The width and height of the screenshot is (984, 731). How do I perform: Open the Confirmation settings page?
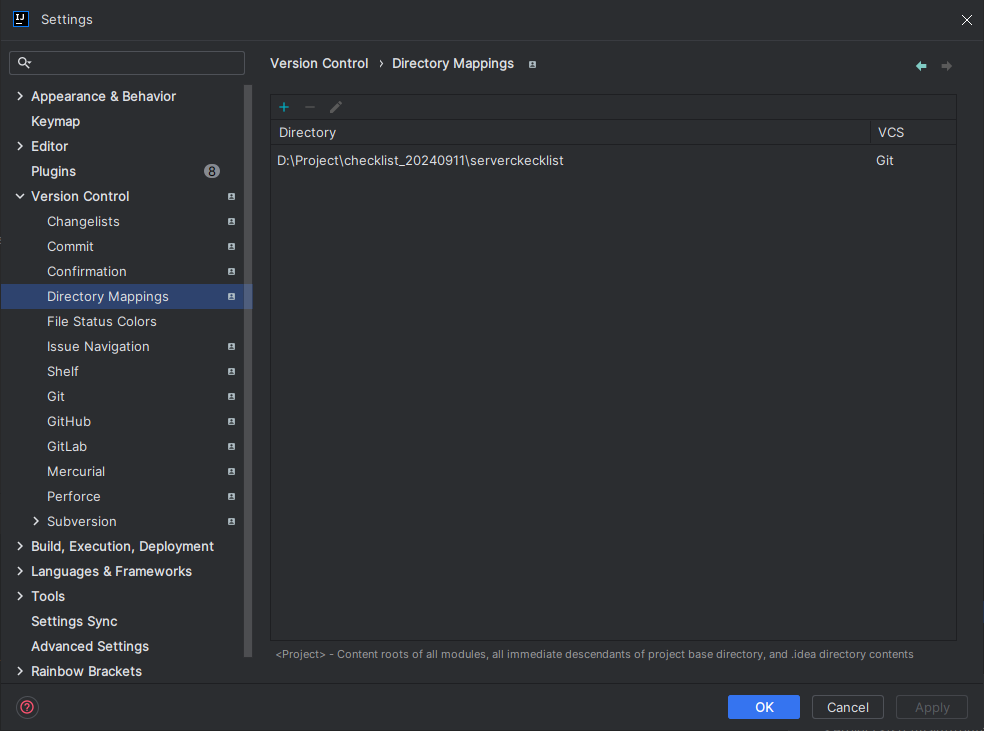coord(87,272)
